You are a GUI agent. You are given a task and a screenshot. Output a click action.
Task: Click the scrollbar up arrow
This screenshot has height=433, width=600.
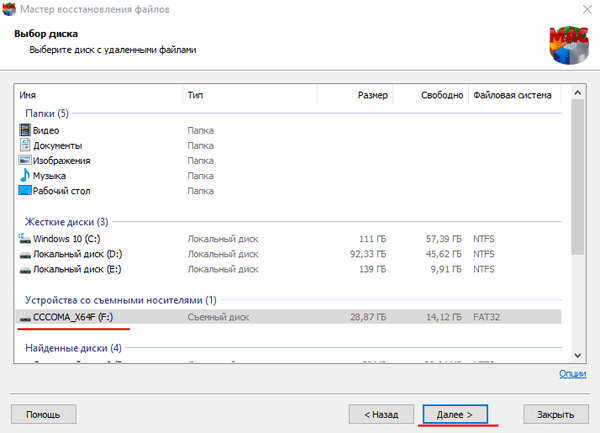coord(578,93)
